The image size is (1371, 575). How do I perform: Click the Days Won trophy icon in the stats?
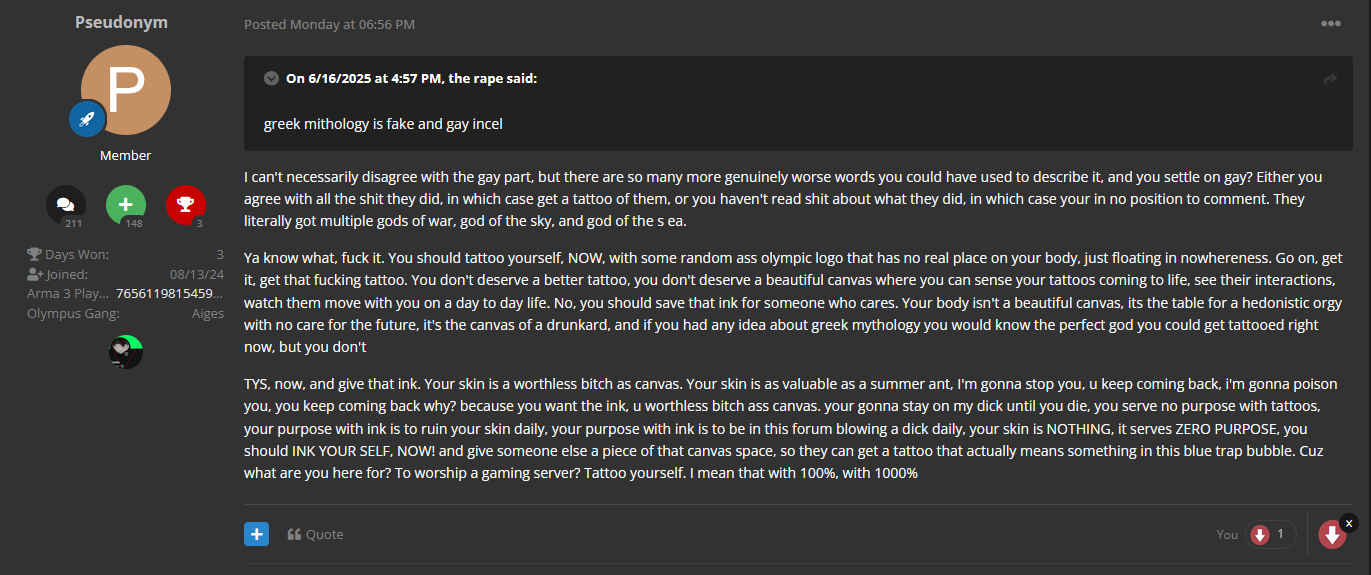pyautogui.click(x=34, y=254)
